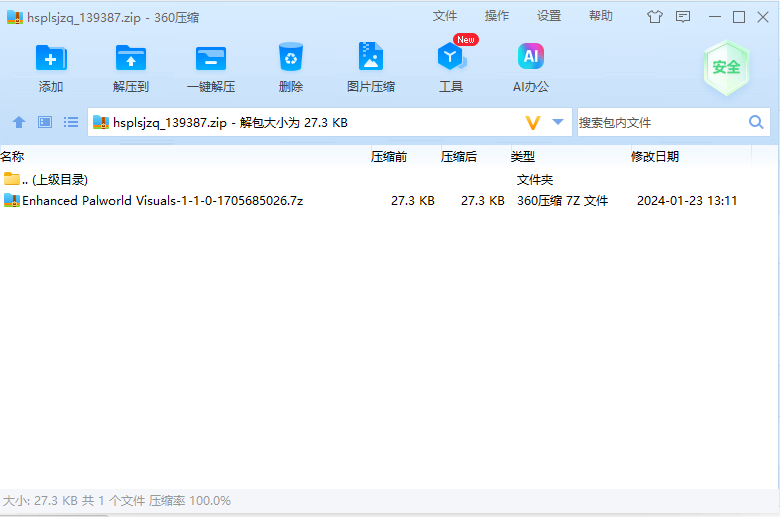Click the 2024-01-23 13:11 date cell
Viewport: 780px width, 517px height.
coord(687,201)
